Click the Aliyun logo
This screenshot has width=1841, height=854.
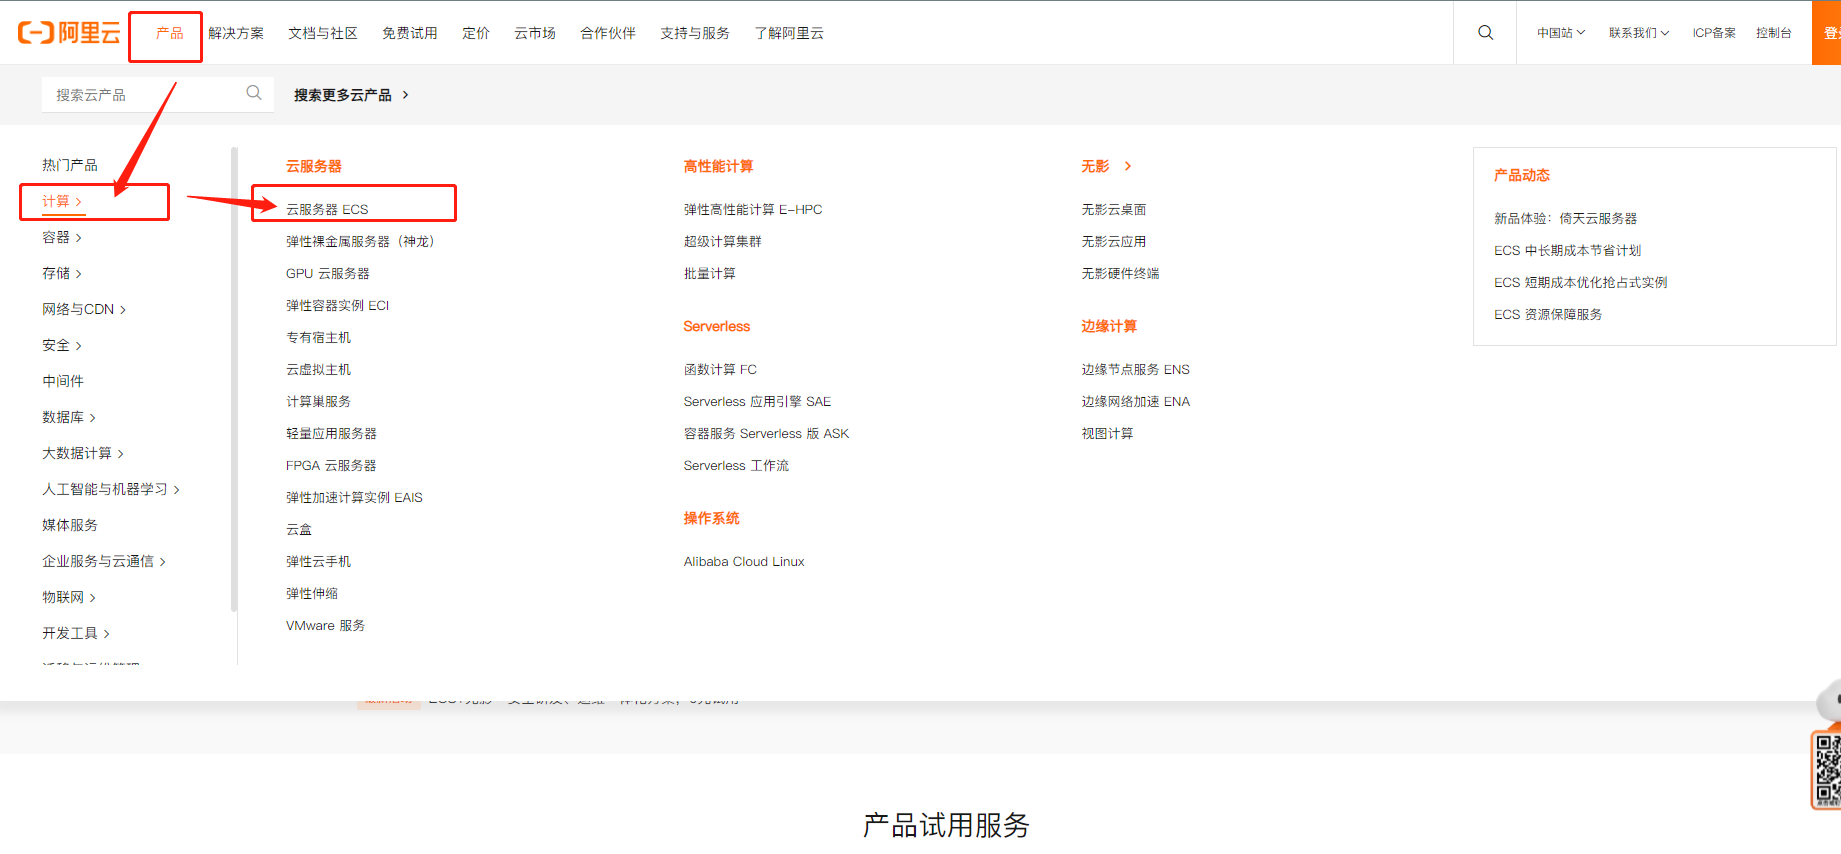coord(69,33)
